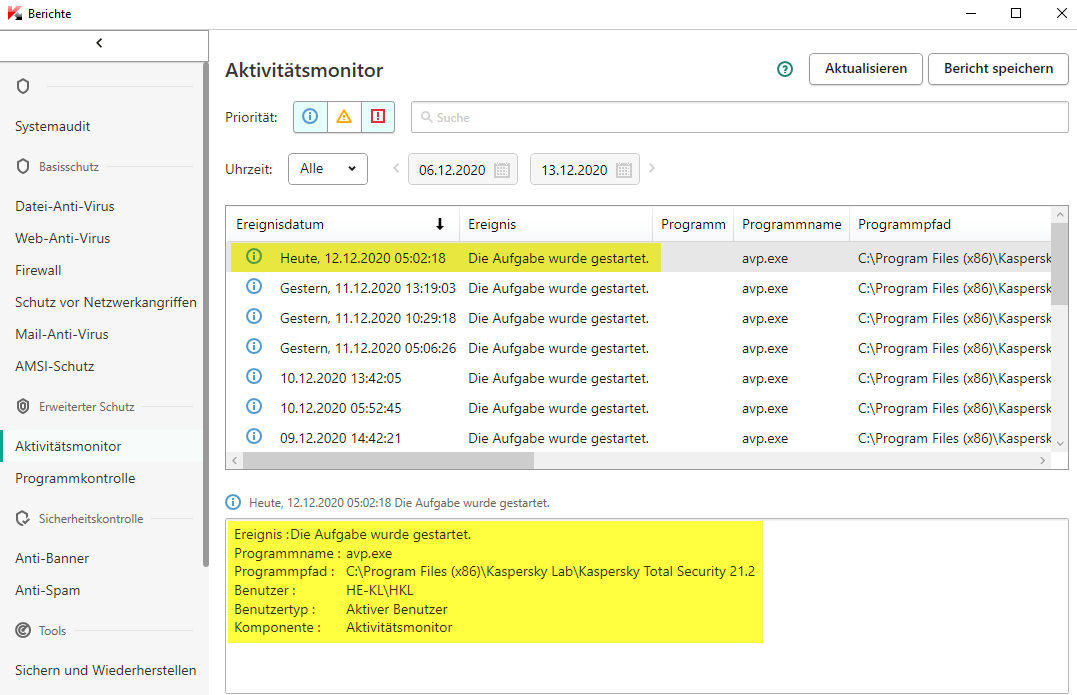Open calendar picker for end date 13.12.2020

pos(624,170)
